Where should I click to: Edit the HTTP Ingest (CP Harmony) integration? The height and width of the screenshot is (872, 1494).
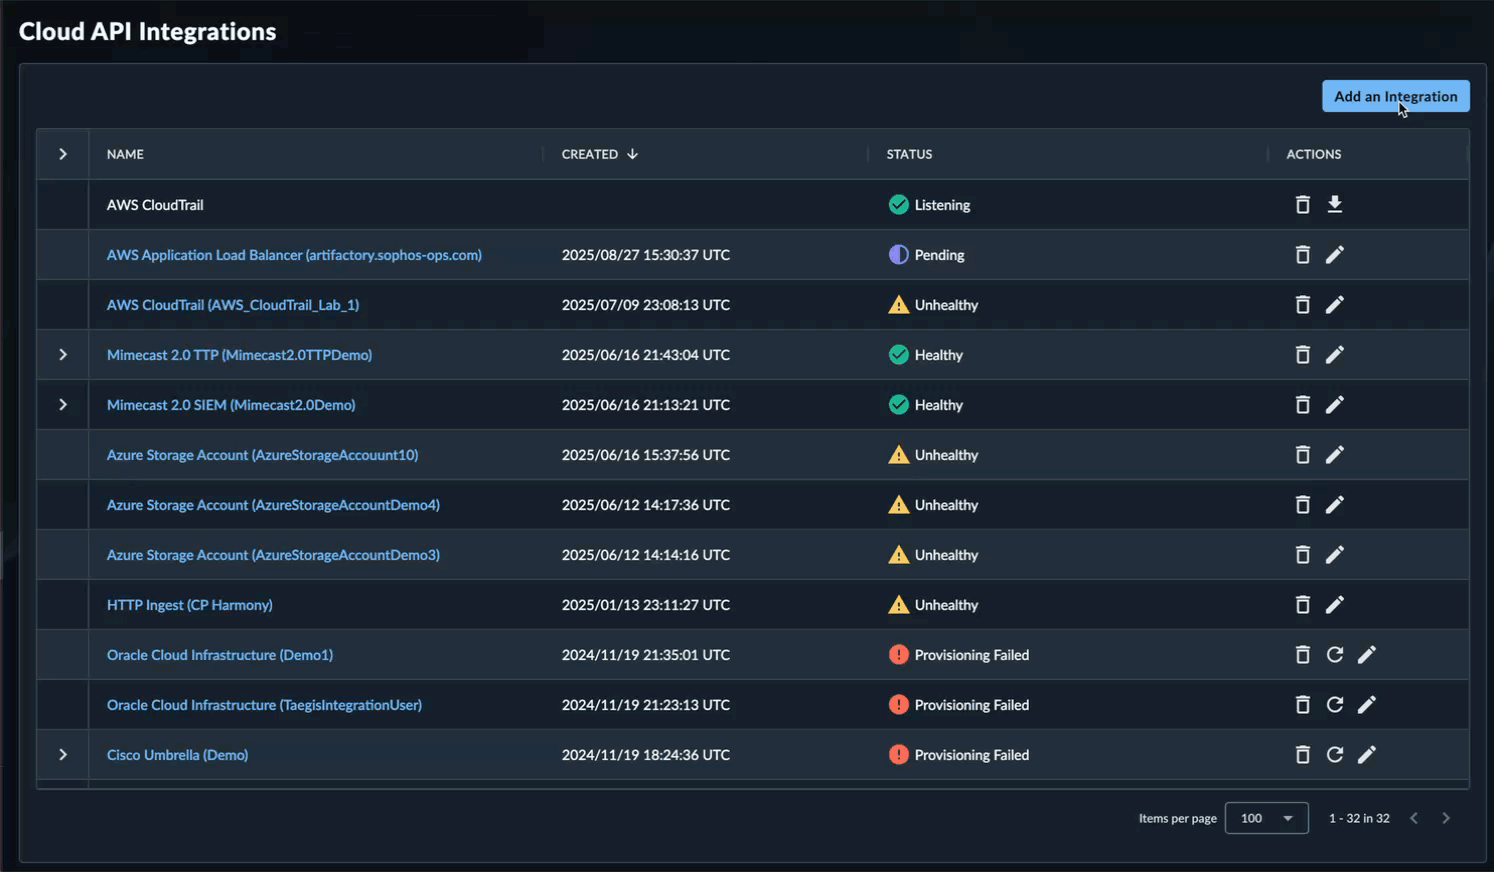tap(1334, 605)
